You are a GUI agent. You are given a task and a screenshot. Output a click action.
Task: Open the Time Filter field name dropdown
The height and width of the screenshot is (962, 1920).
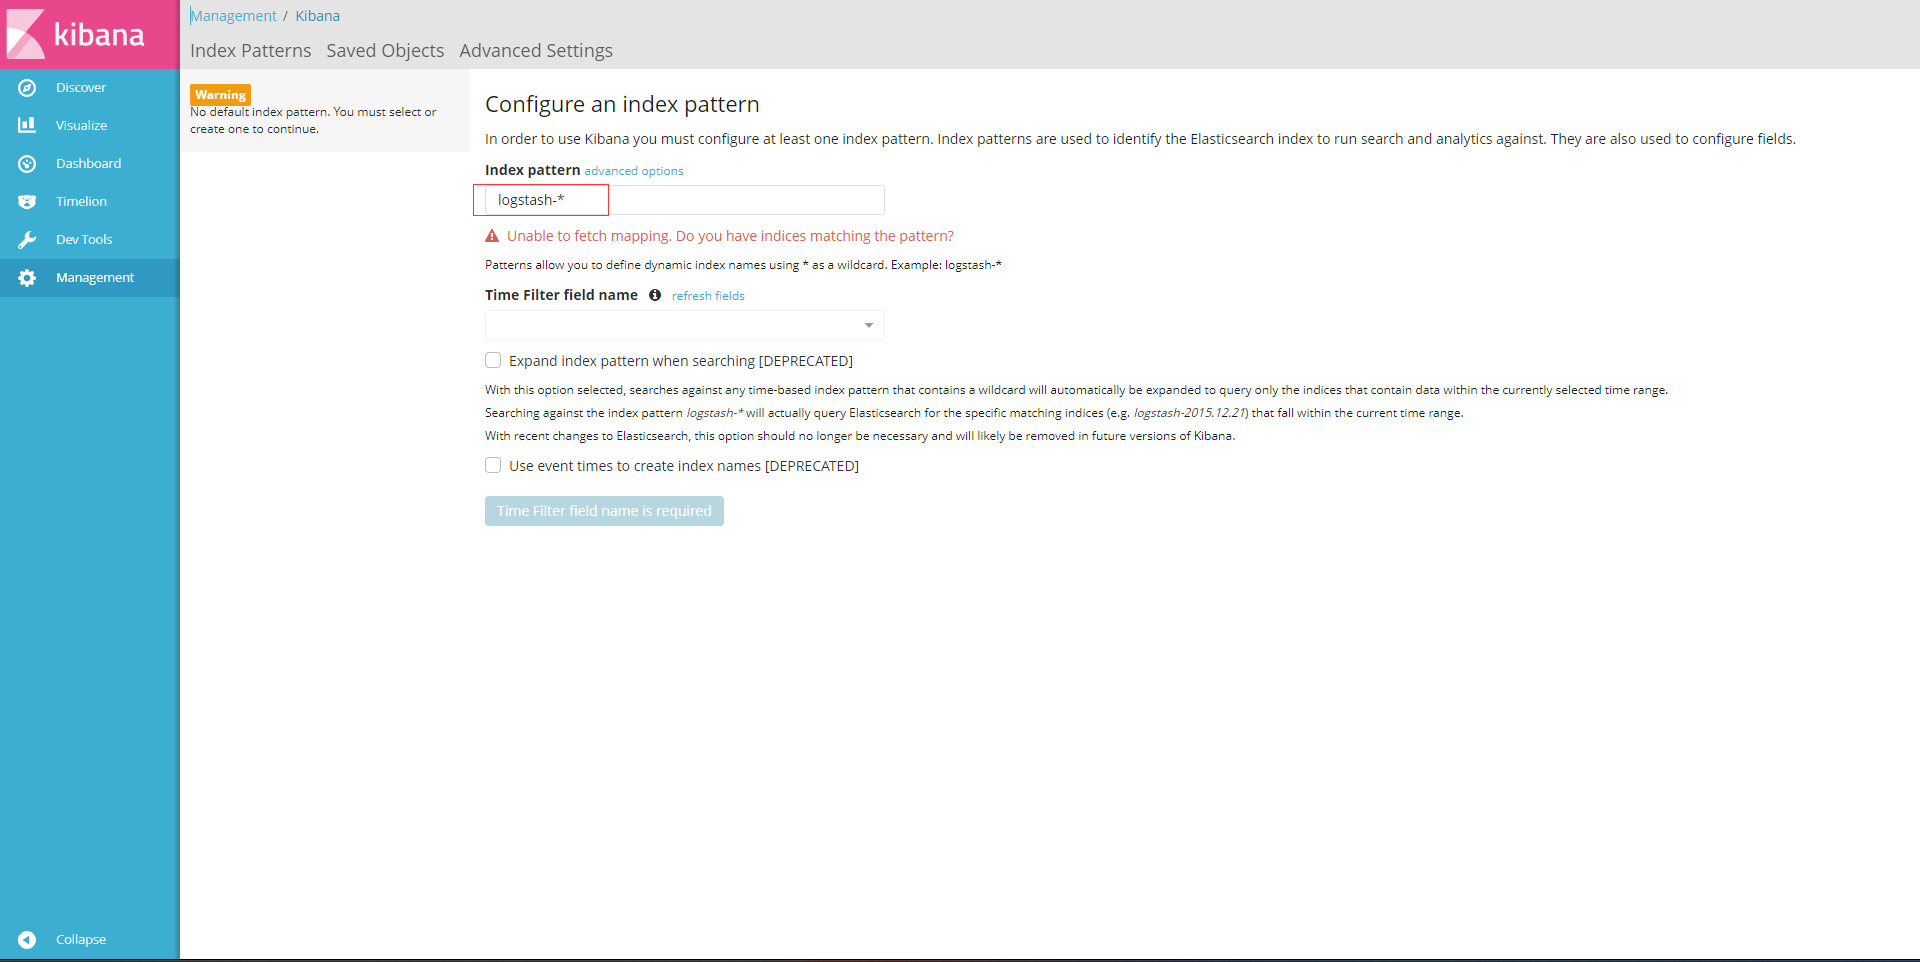click(684, 325)
